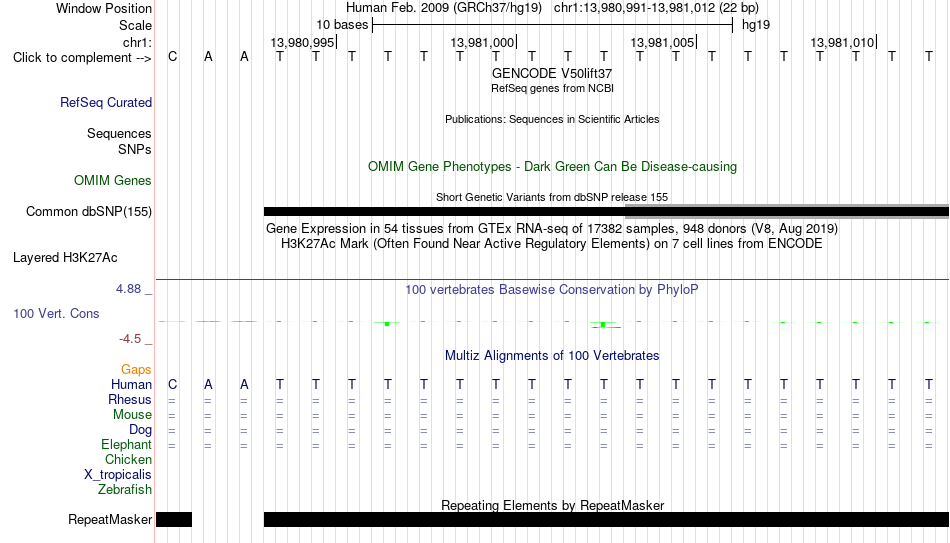Click the Common dbSNP(155) track label
This screenshot has width=950, height=543.
click(88, 212)
